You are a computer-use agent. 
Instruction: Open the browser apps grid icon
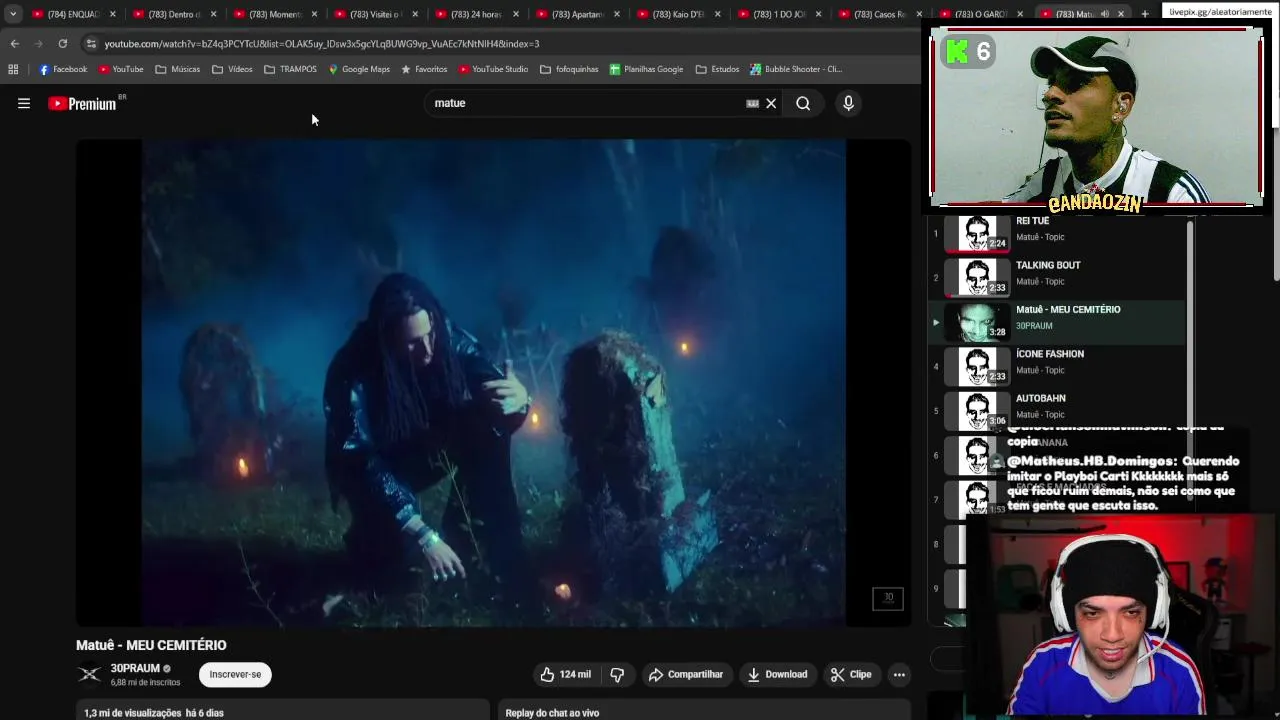pyautogui.click(x=13, y=69)
